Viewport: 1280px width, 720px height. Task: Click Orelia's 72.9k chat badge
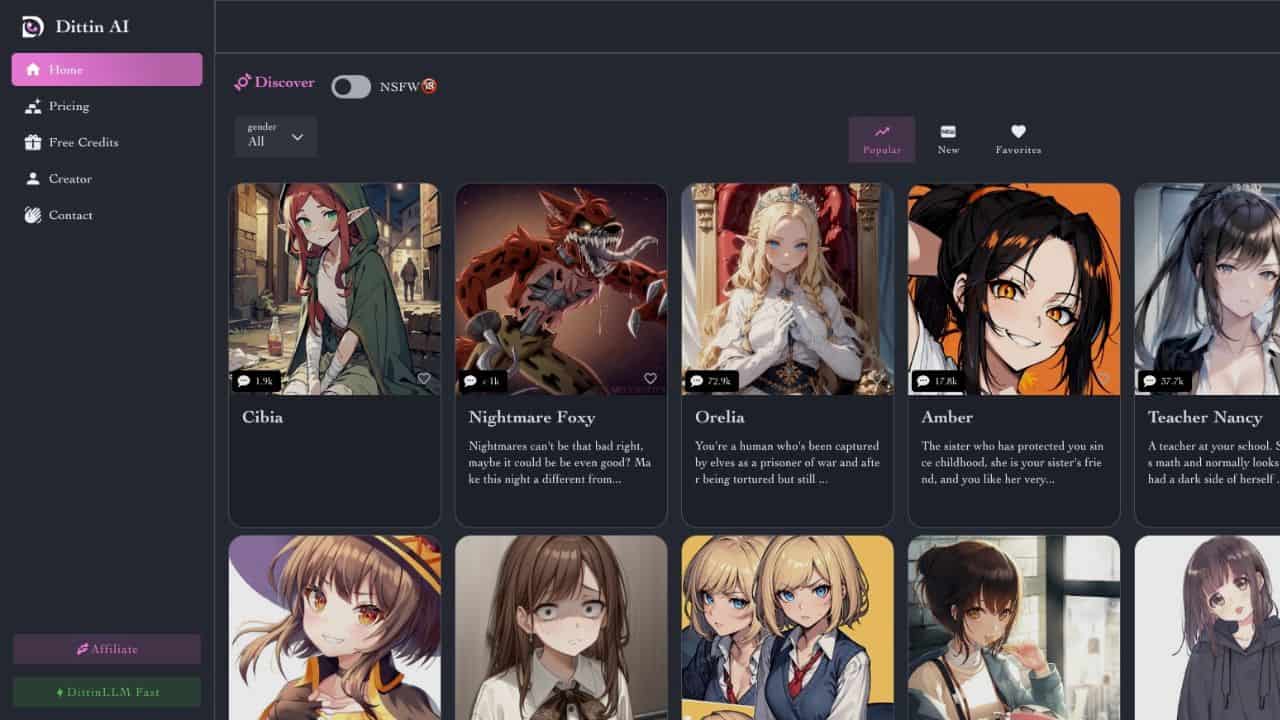pos(711,381)
